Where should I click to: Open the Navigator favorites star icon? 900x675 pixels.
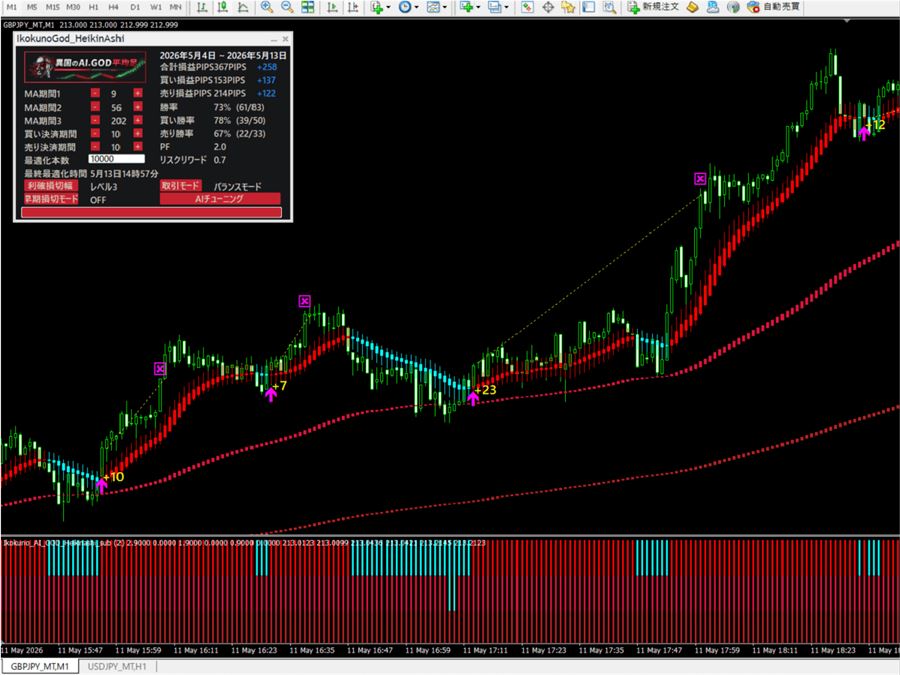[x=568, y=7]
